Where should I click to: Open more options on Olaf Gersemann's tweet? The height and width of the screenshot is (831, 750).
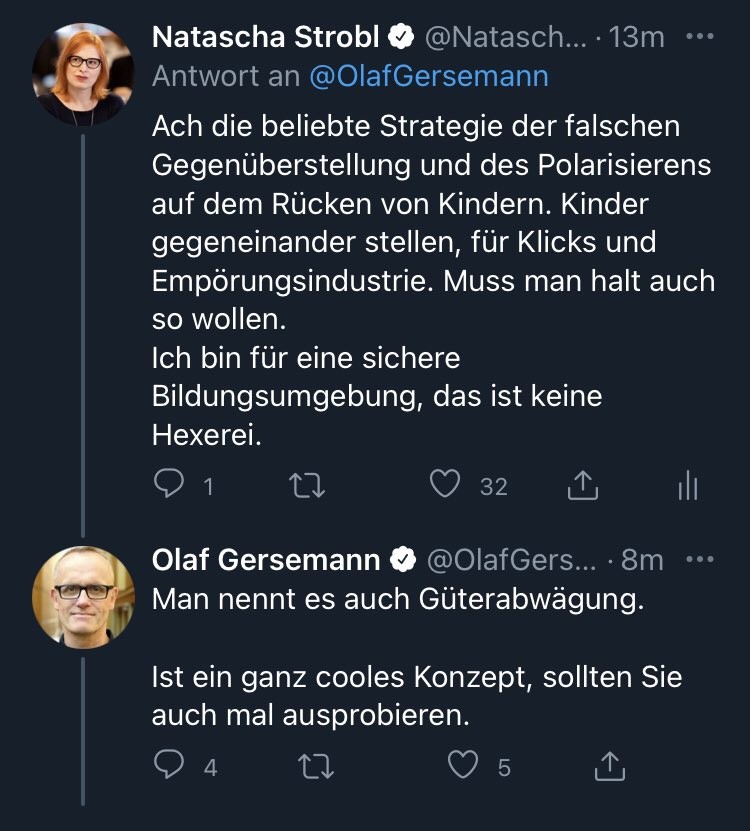[x=700, y=559]
